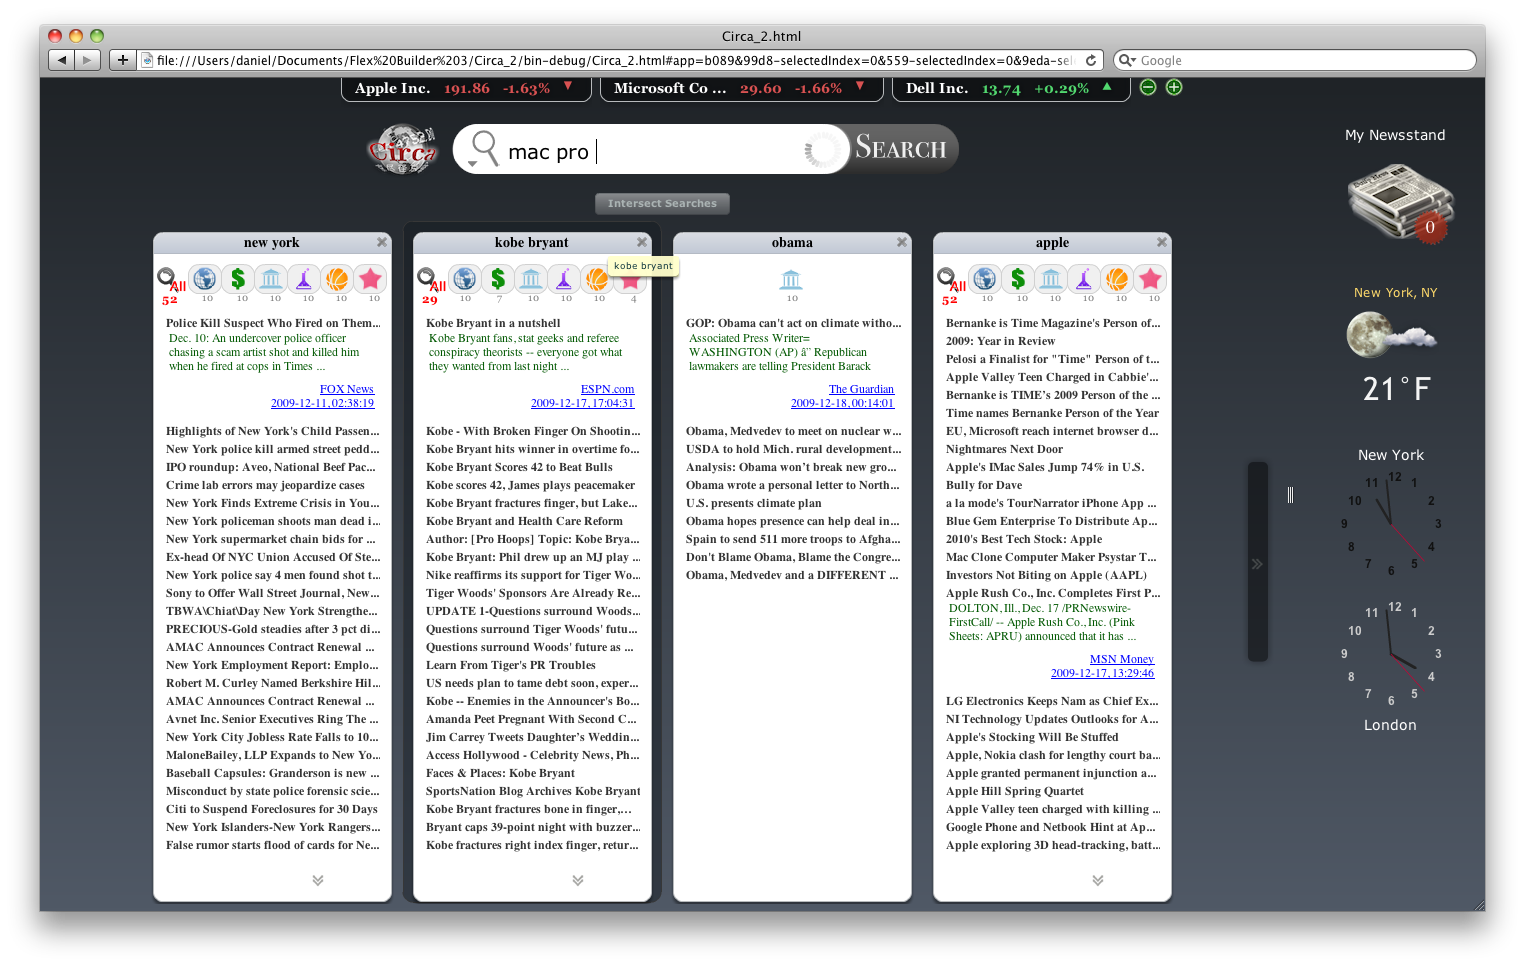This screenshot has width=1525, height=966.
Task: Click the sidebar resize grip handle
Action: (x=1290, y=495)
